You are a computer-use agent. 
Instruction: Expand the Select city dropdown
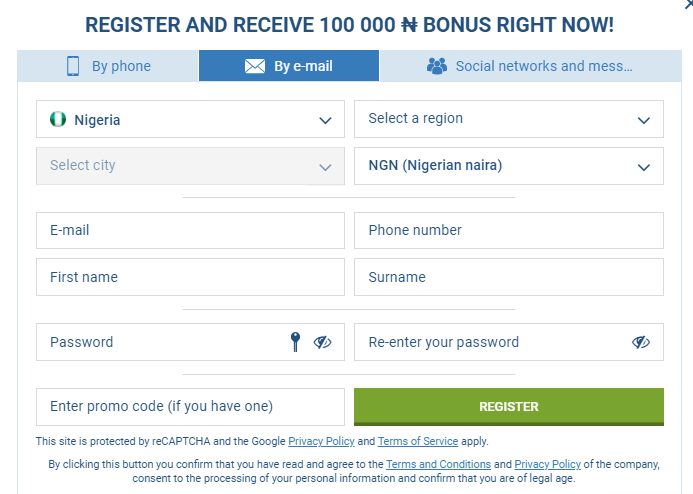click(x=190, y=166)
